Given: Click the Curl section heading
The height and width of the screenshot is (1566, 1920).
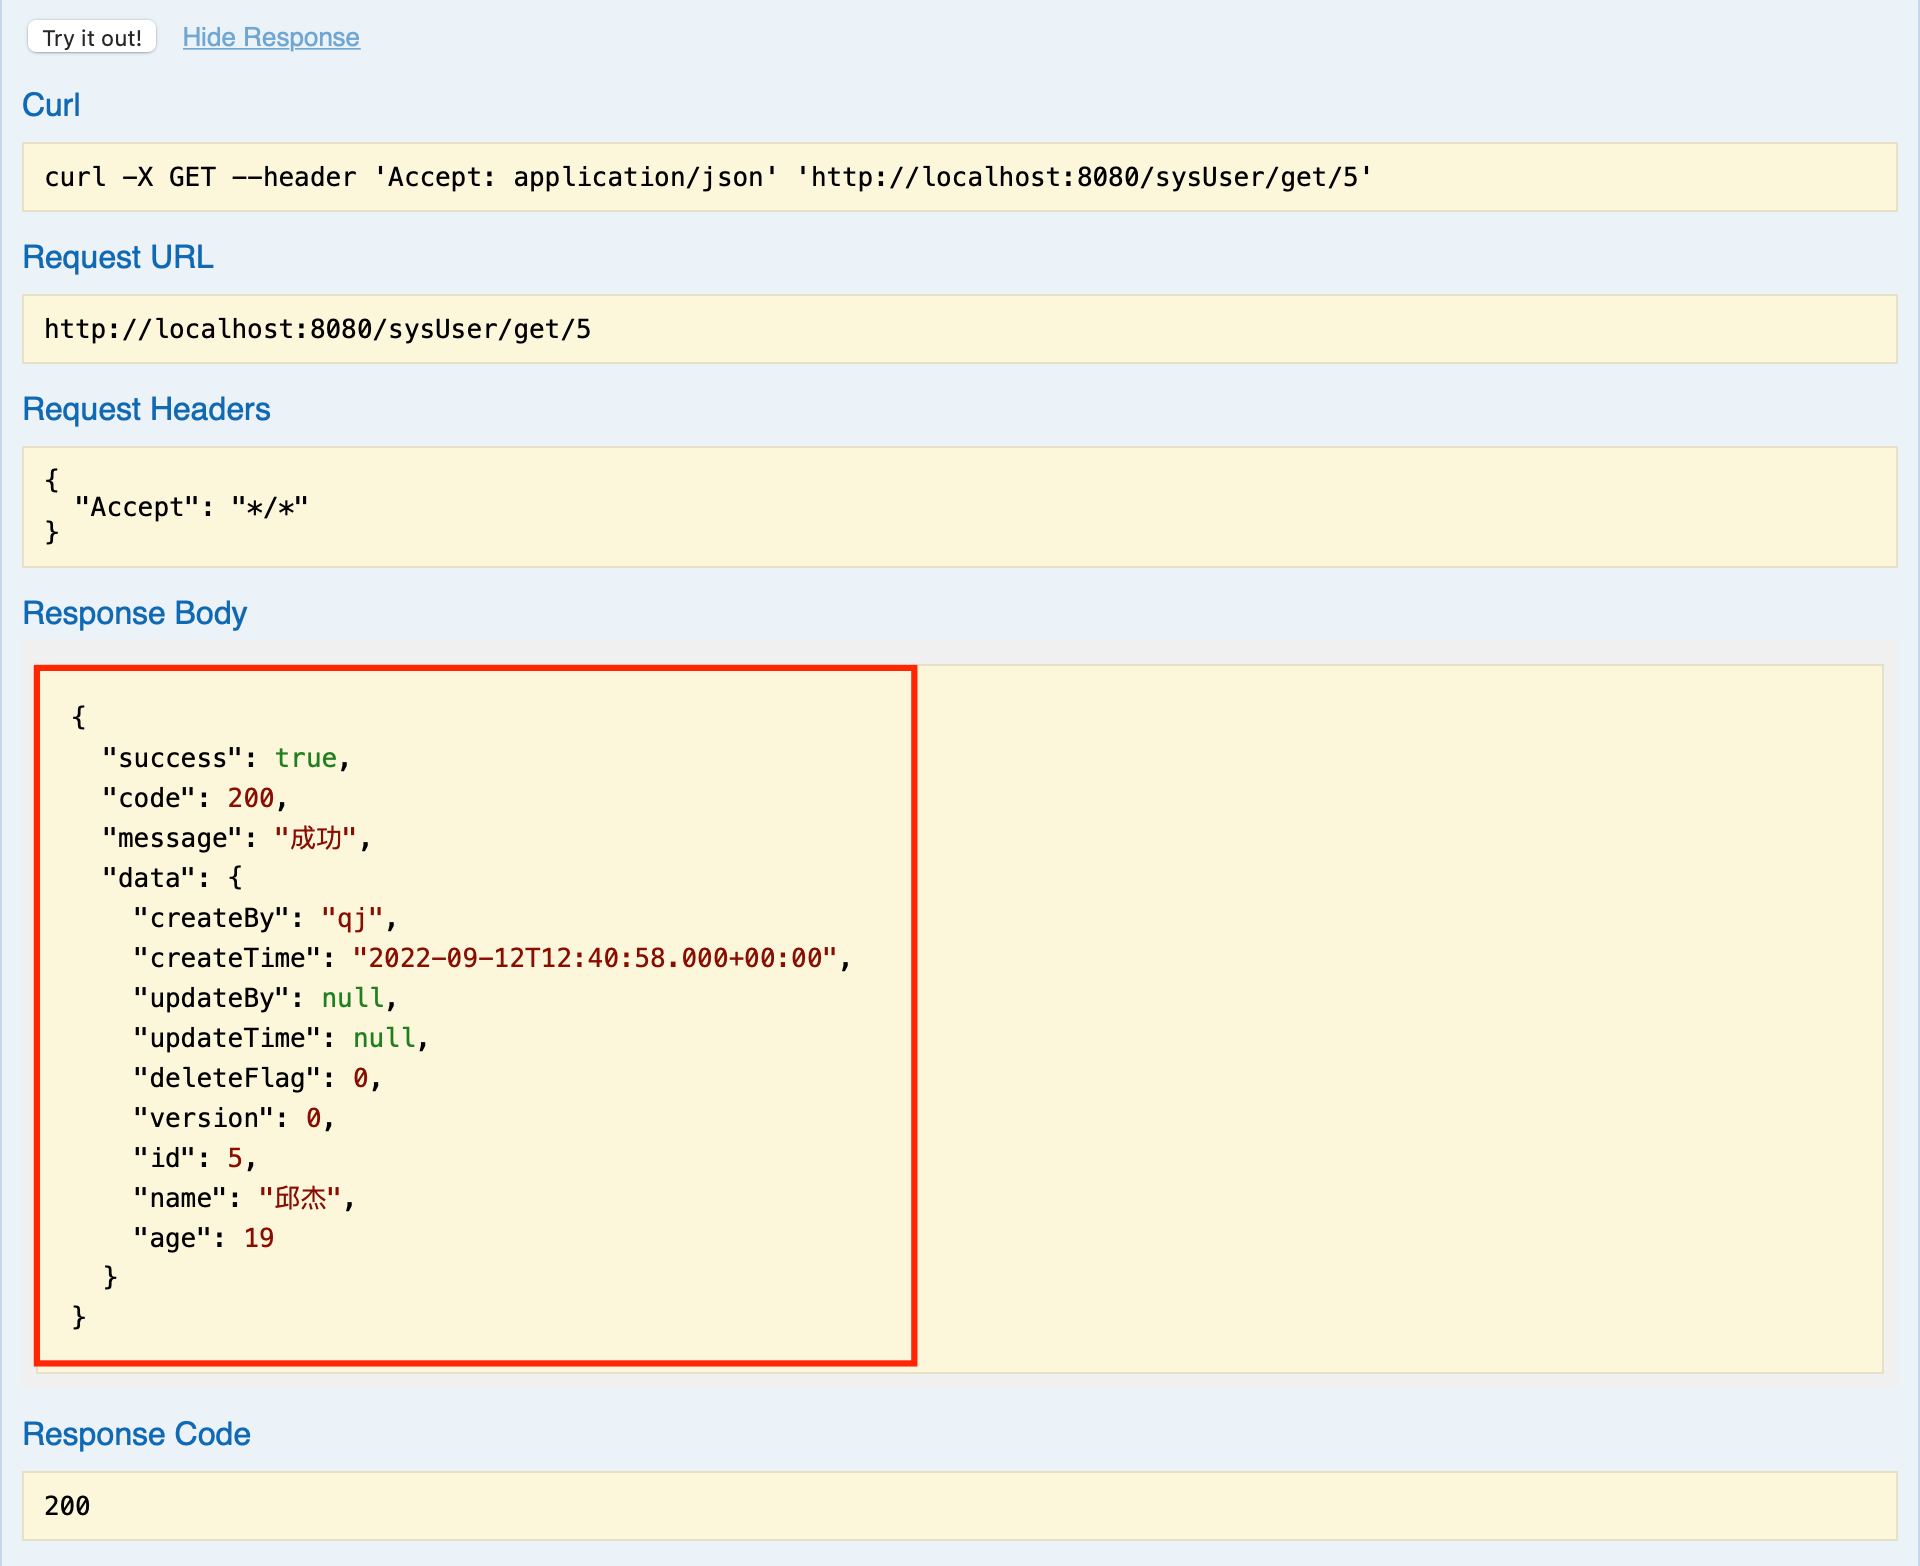Looking at the screenshot, I should [x=51, y=105].
